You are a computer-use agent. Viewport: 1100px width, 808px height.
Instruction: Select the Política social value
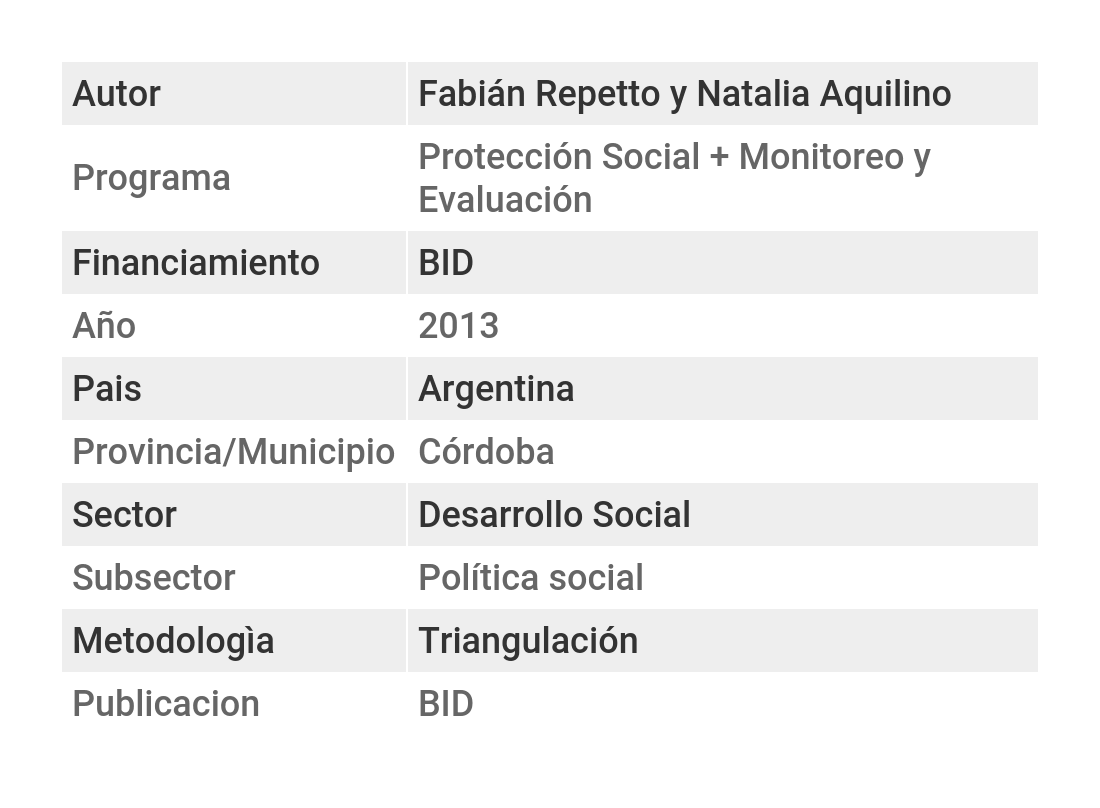[530, 578]
